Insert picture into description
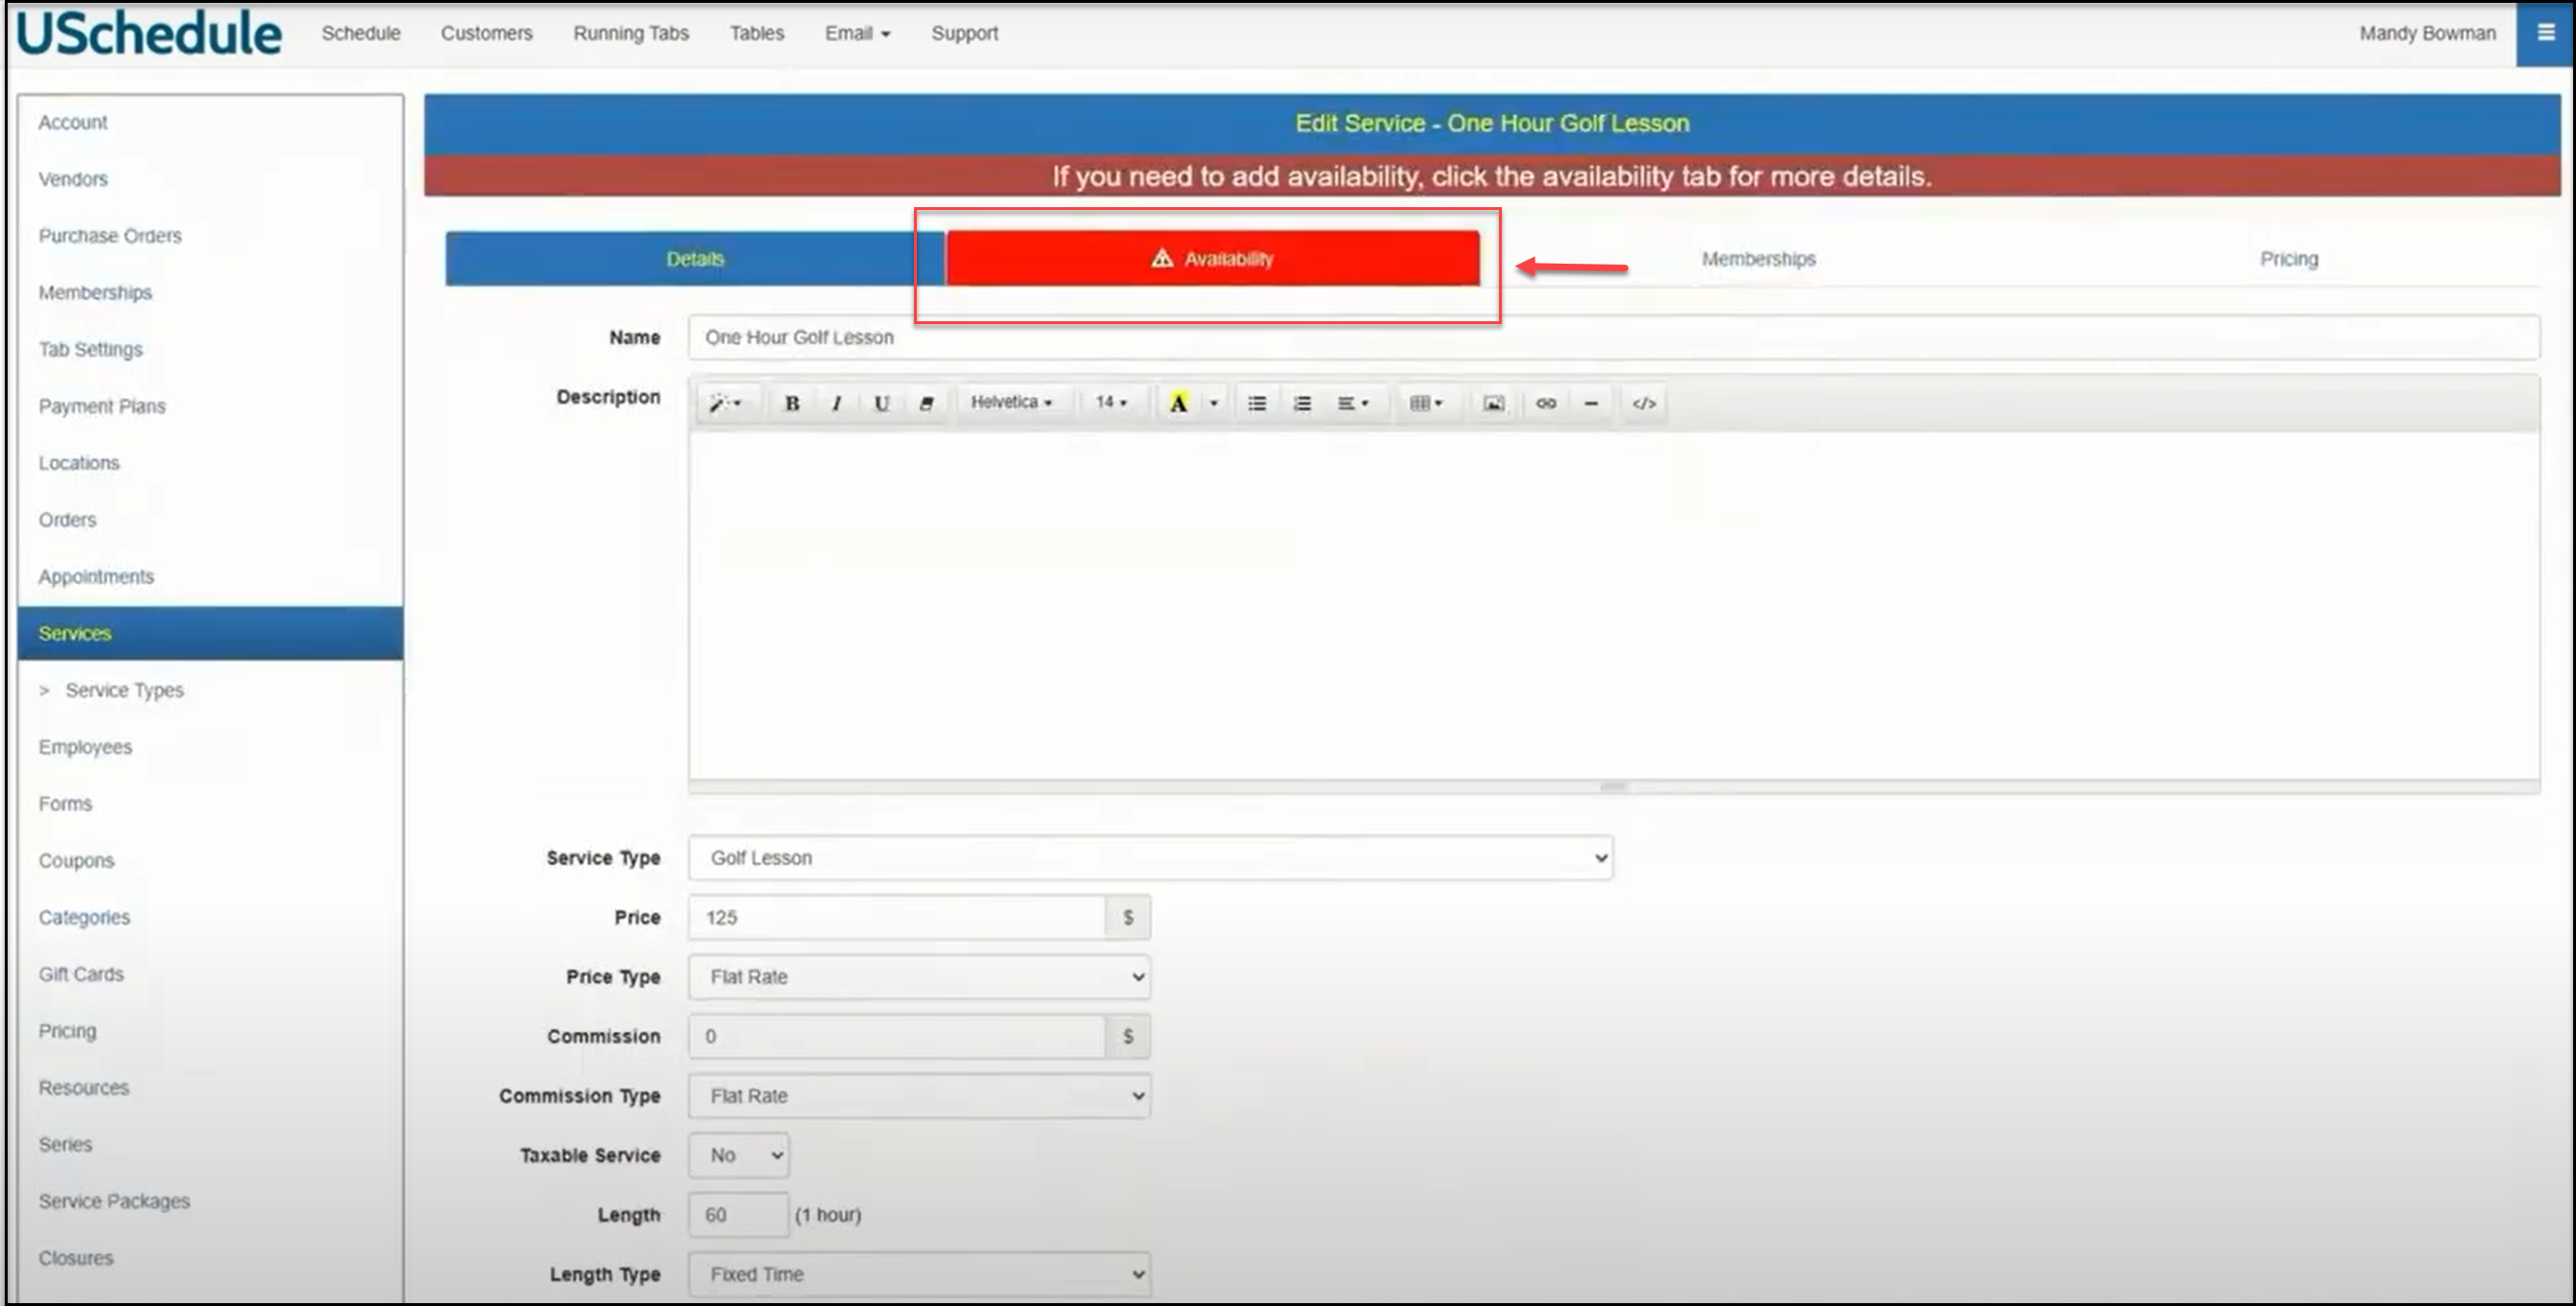This screenshot has height=1306, width=2576. pos(1493,403)
